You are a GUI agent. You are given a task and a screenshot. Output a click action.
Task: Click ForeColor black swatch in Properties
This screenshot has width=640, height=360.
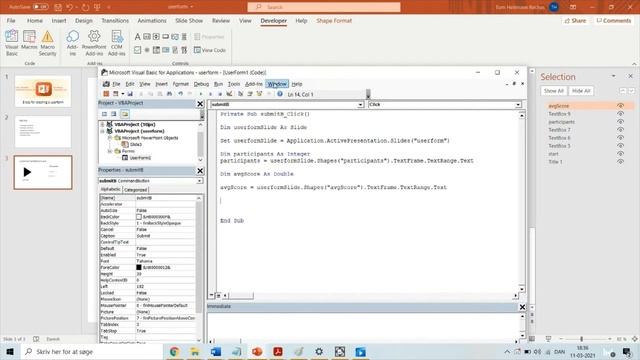[x=139, y=267]
